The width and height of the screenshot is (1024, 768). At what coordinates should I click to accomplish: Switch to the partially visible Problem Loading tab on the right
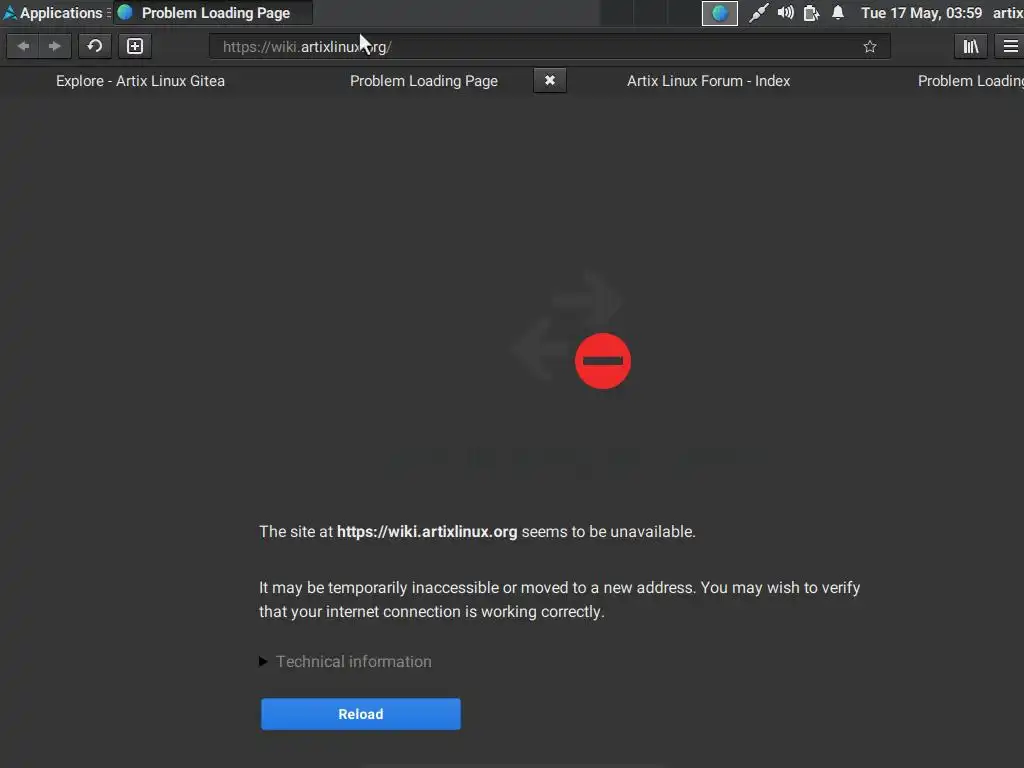[x=970, y=81]
